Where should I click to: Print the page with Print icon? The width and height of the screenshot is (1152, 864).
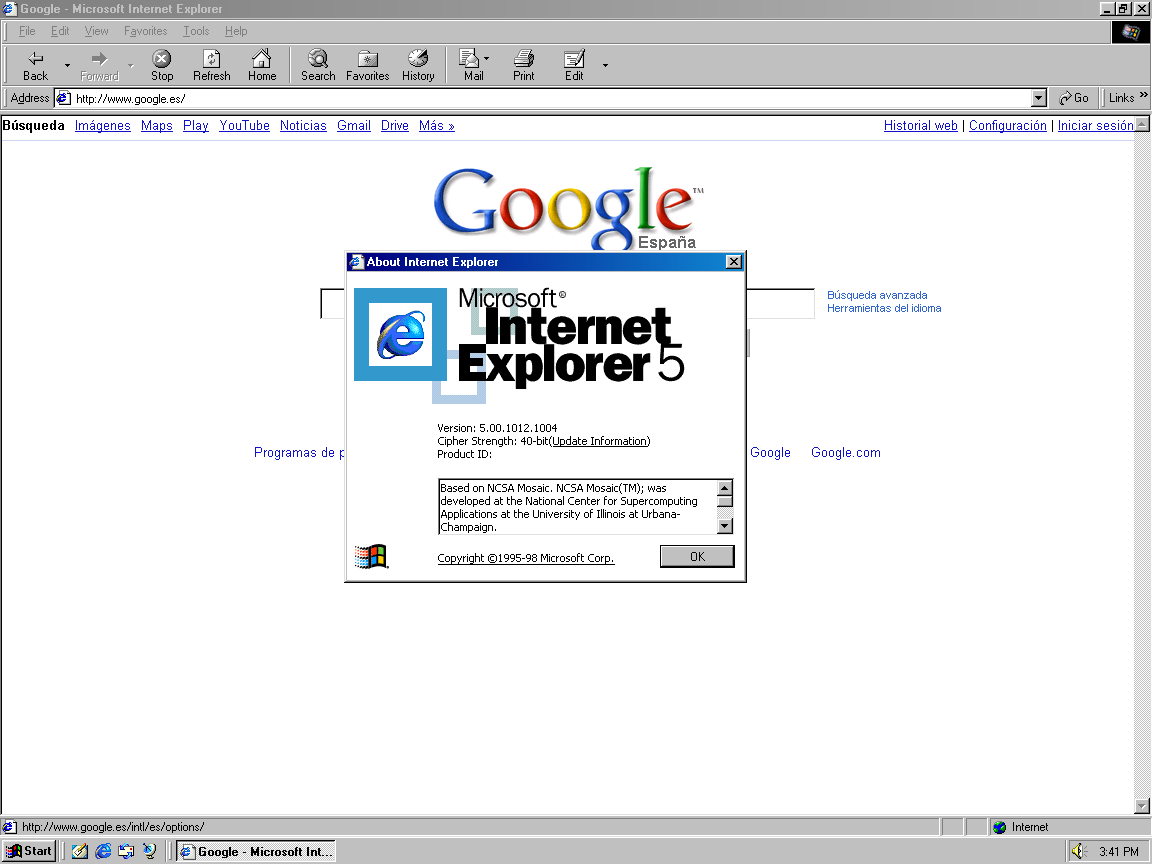(x=524, y=65)
